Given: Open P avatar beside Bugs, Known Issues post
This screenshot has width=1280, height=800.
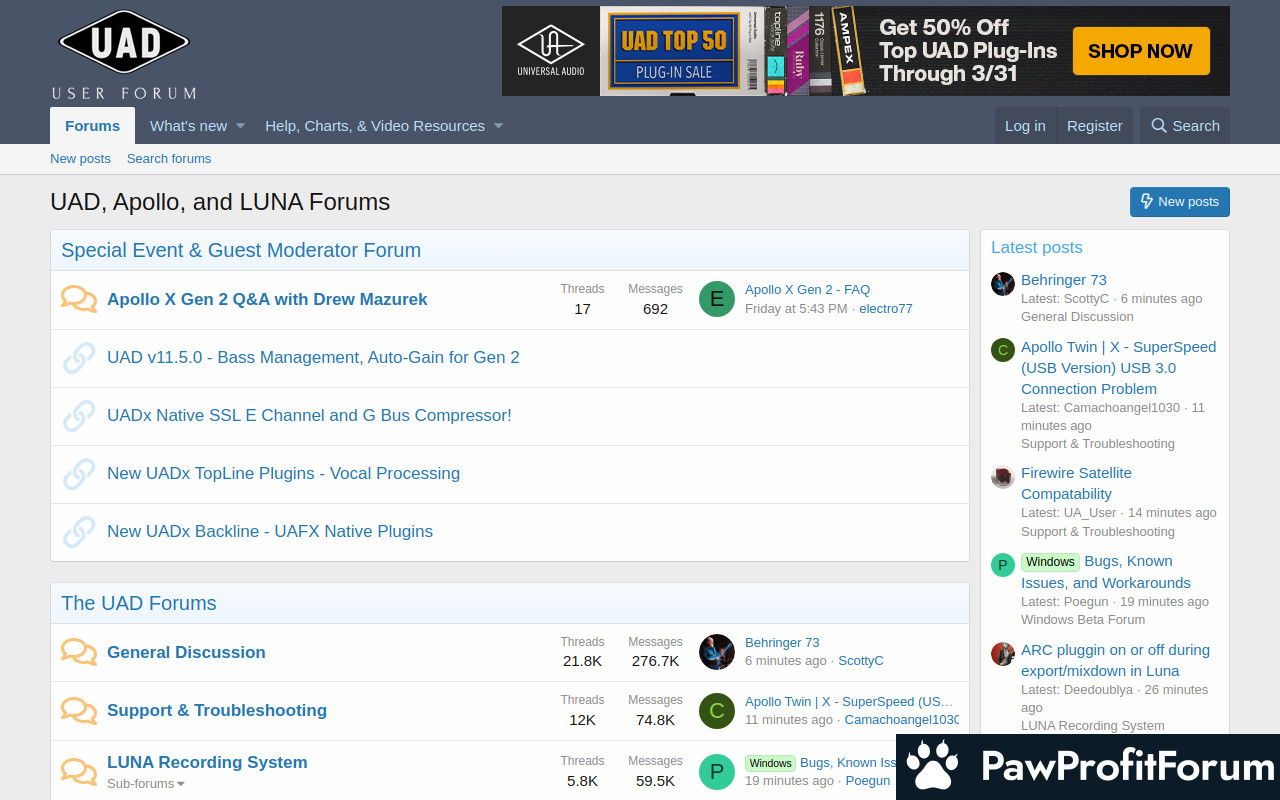Looking at the screenshot, I should 1003,565.
